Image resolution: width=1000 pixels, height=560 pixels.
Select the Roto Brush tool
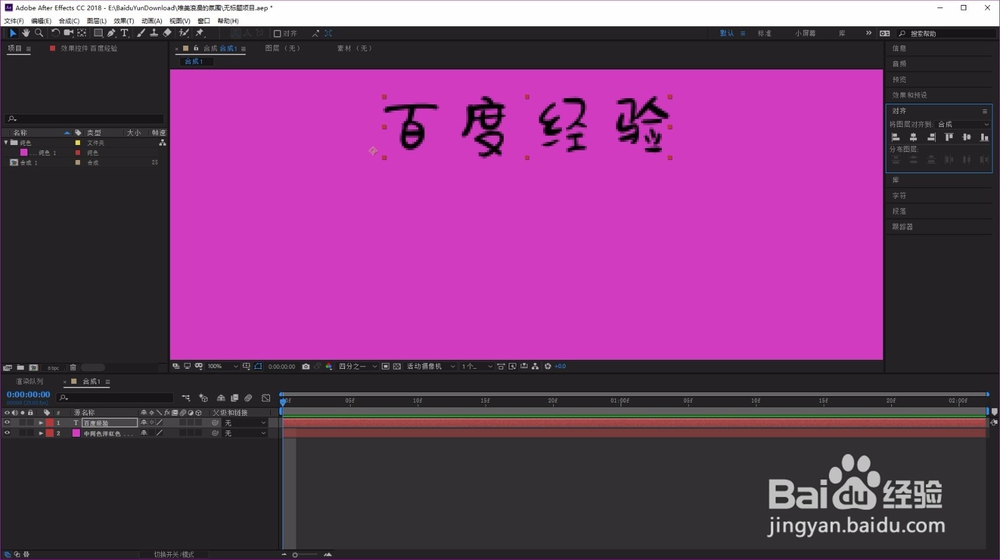184,33
